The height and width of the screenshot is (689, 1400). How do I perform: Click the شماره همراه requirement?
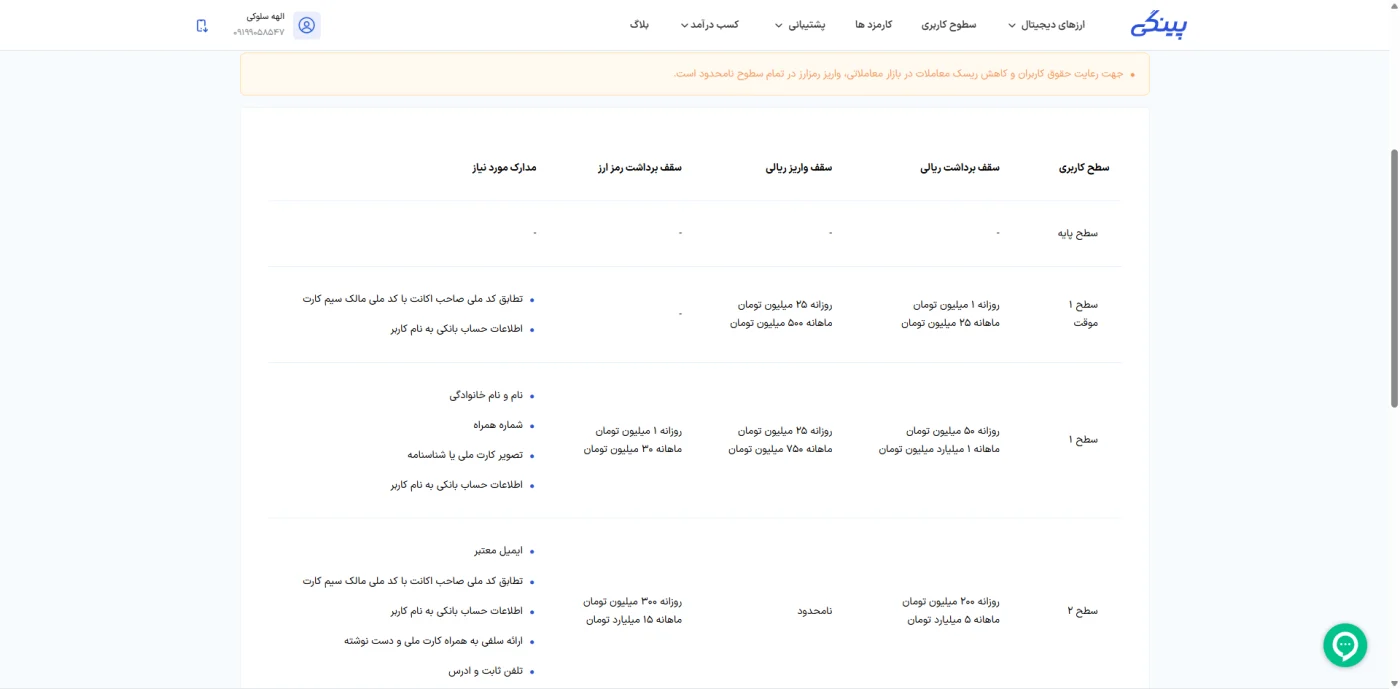click(x=498, y=425)
